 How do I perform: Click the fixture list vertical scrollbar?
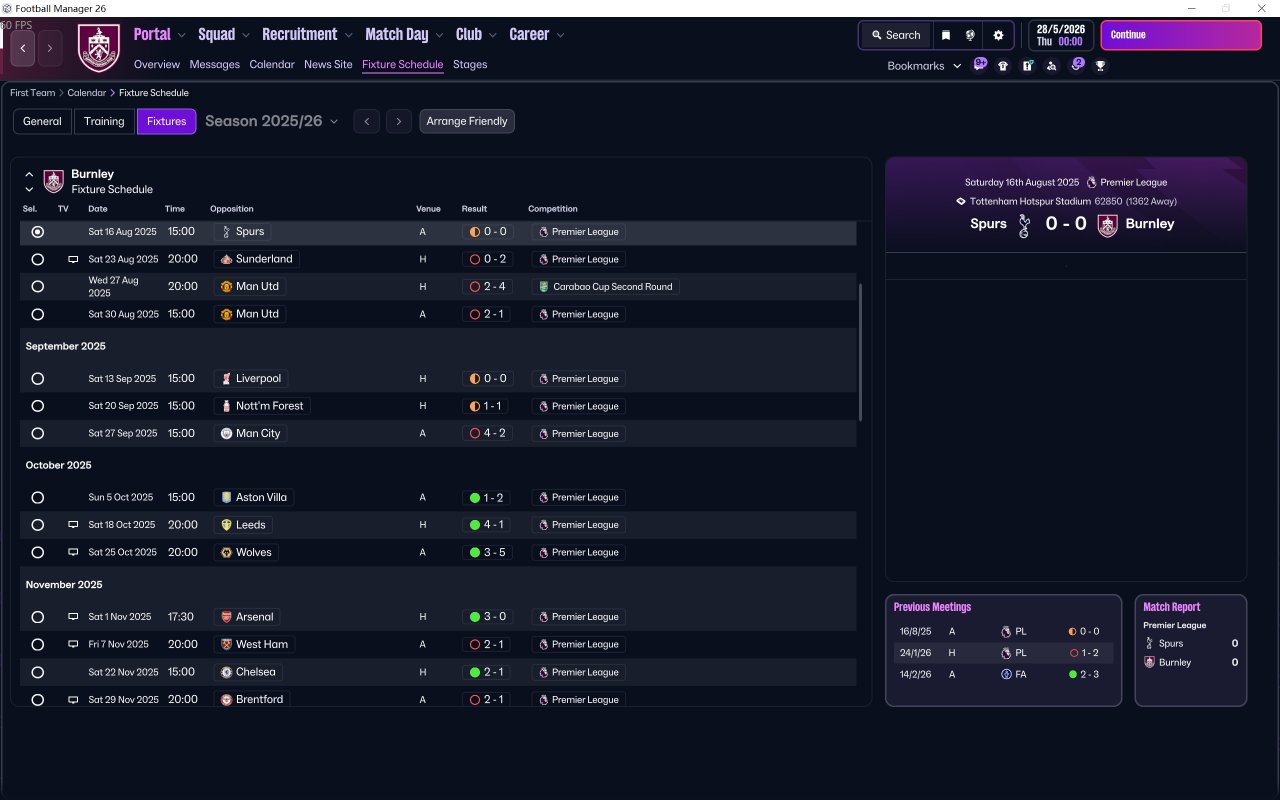pyautogui.click(x=860, y=352)
